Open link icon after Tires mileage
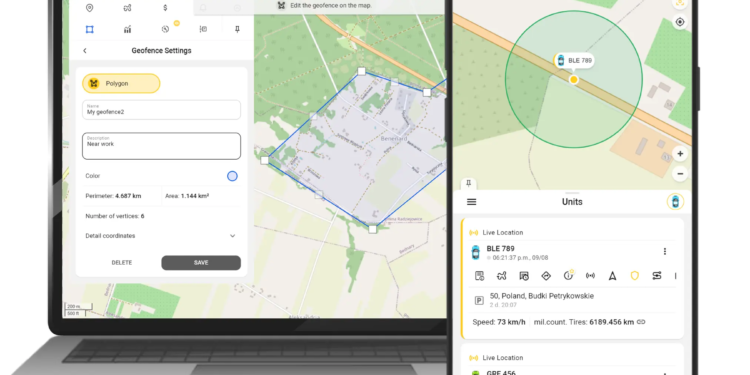This screenshot has width=750, height=375. click(641, 322)
